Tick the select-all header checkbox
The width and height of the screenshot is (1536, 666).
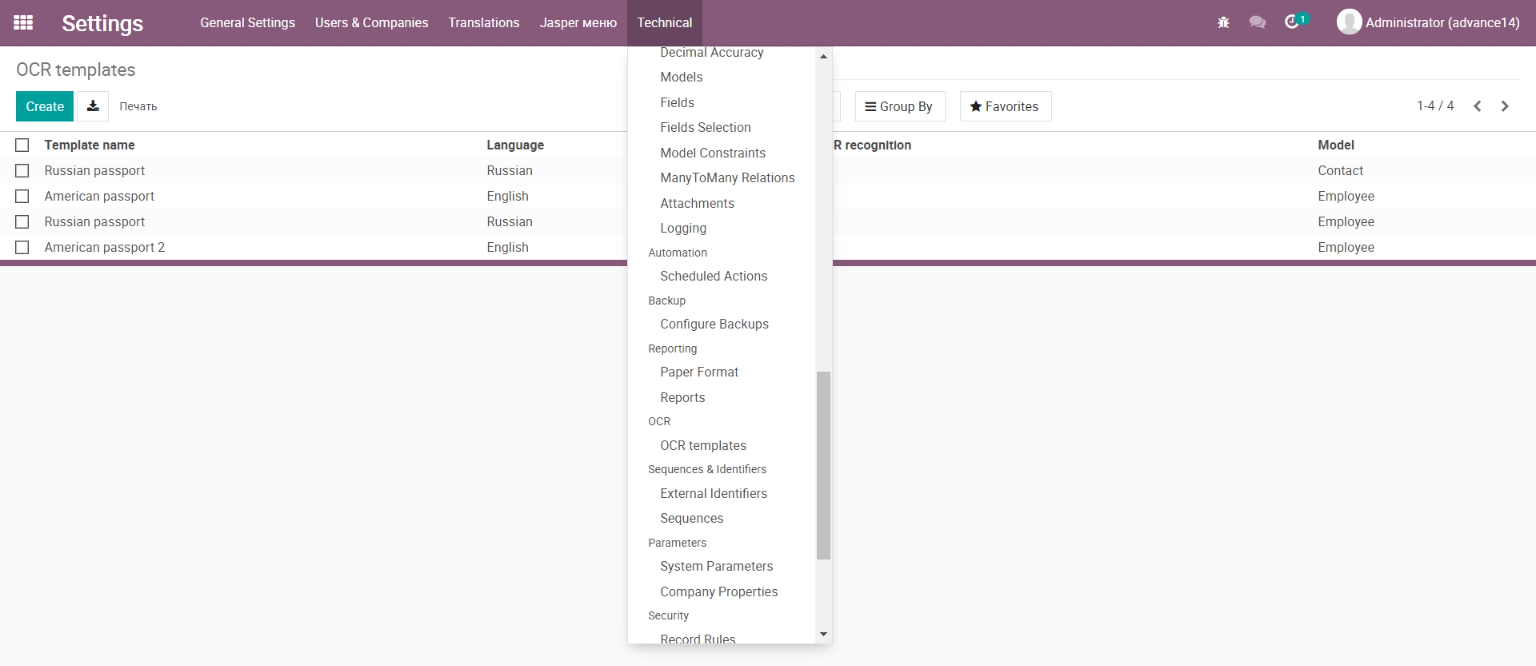pos(22,145)
